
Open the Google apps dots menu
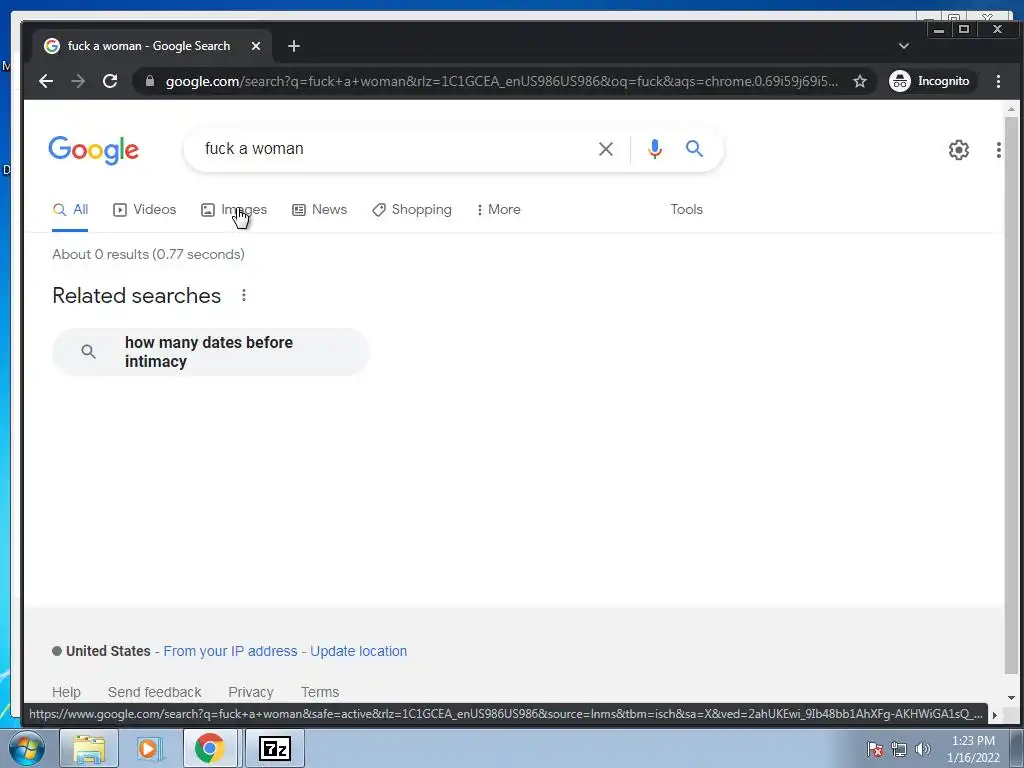coord(998,150)
